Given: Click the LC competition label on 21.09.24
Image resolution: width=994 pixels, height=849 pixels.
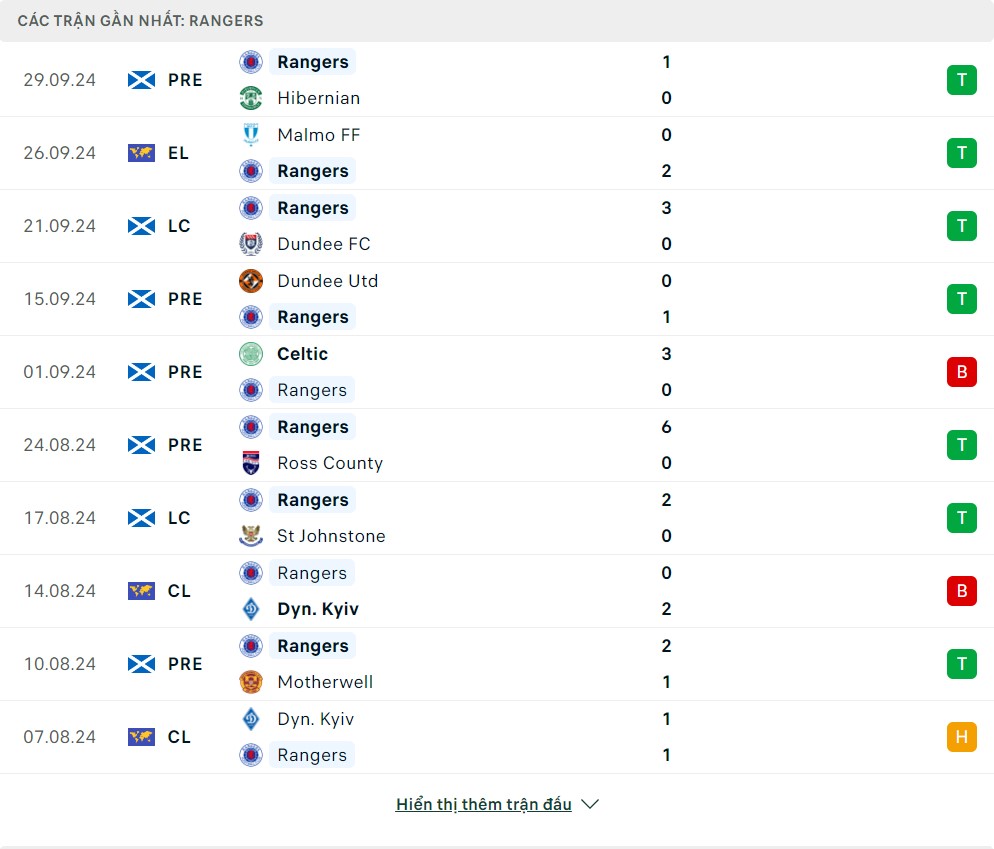Looking at the screenshot, I should 179,226.
